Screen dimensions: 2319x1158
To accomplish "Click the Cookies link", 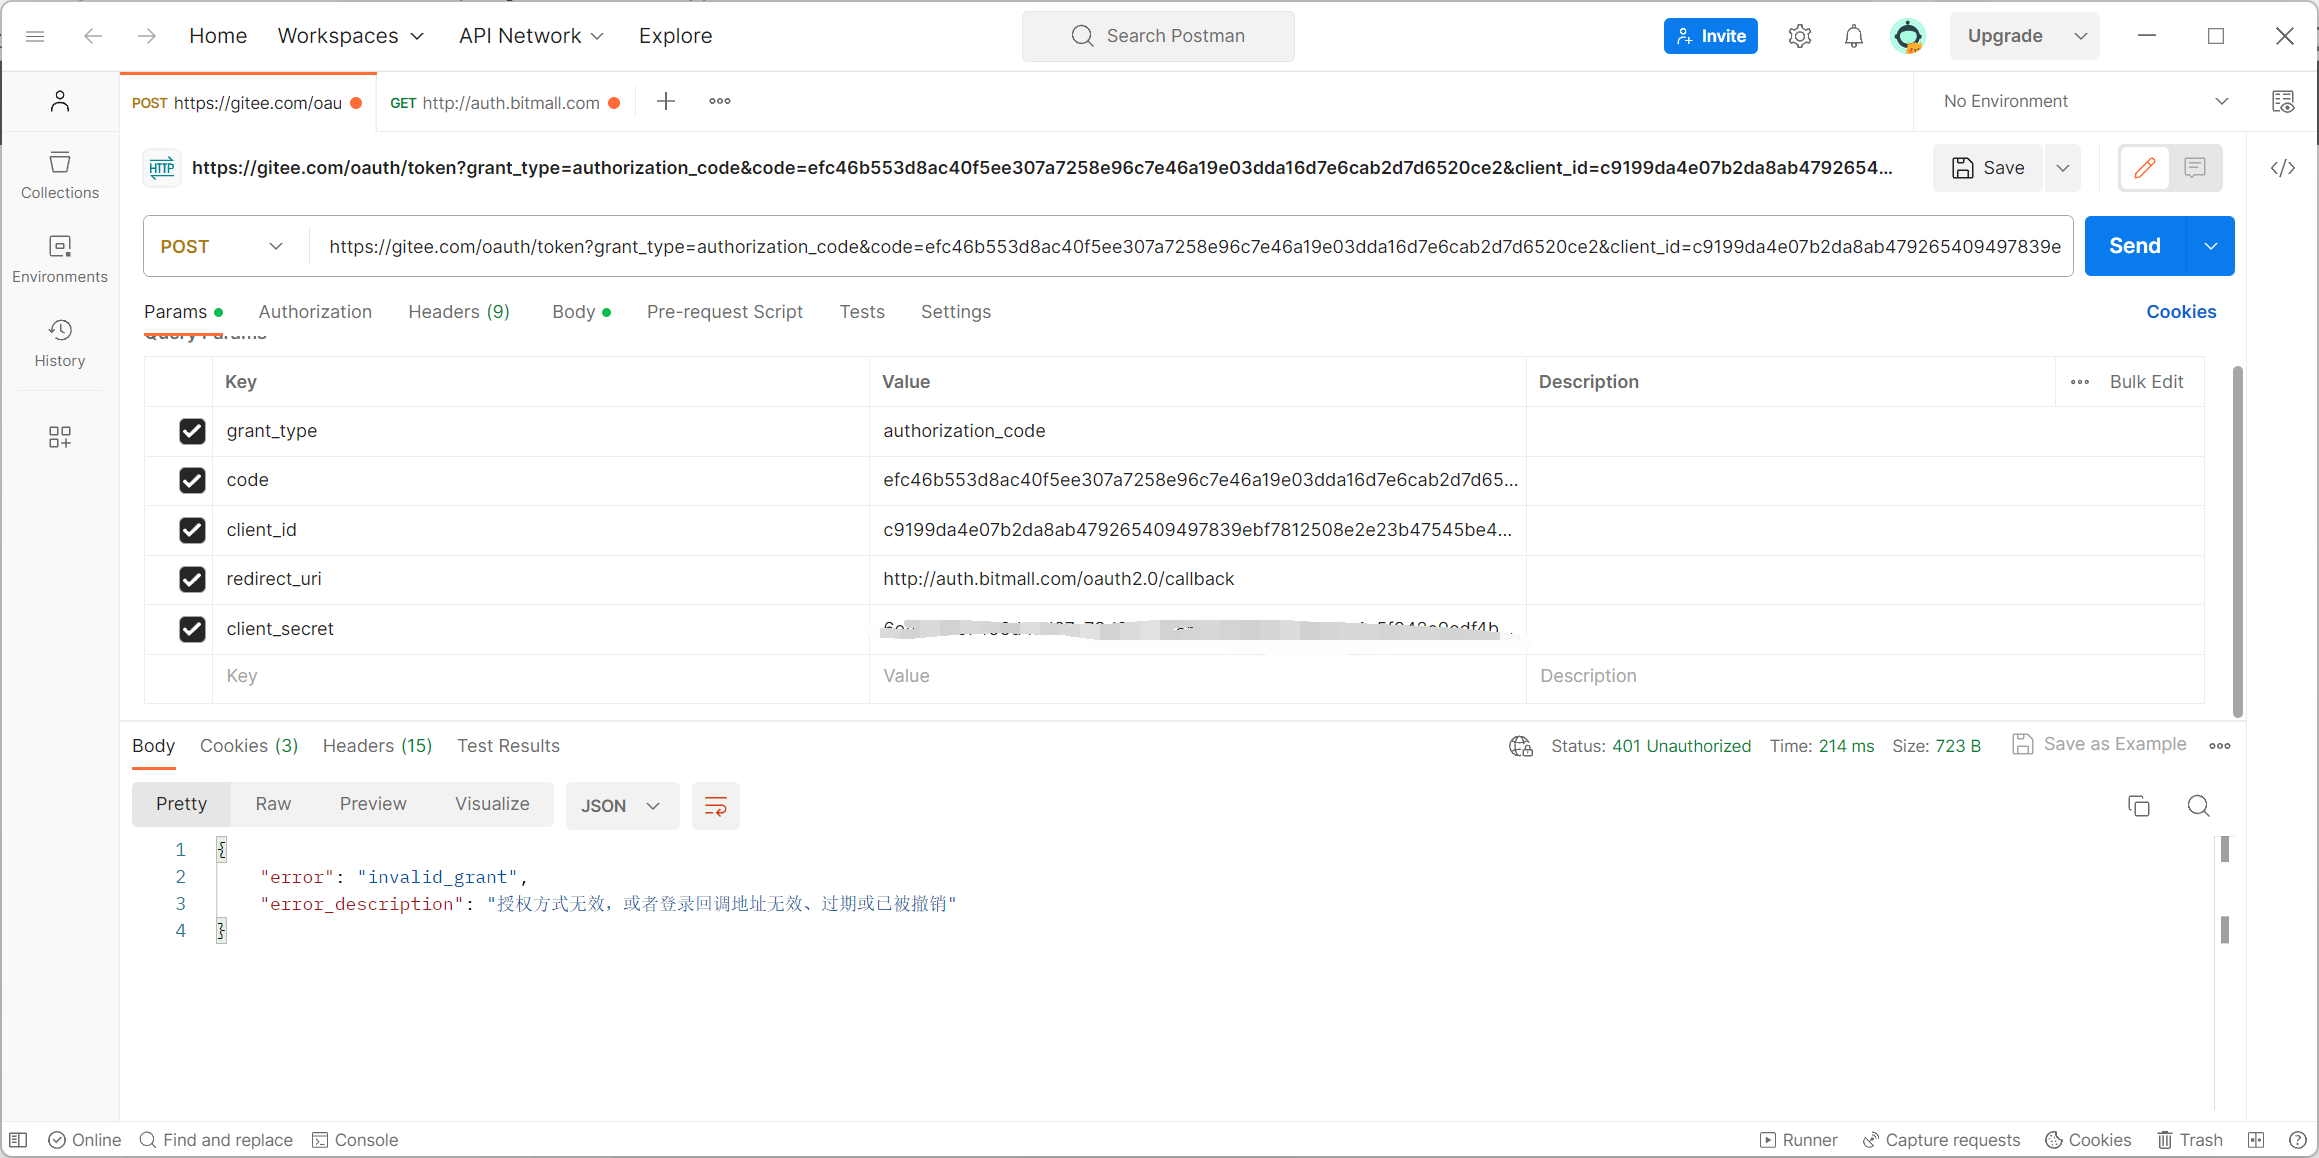I will 2180,312.
